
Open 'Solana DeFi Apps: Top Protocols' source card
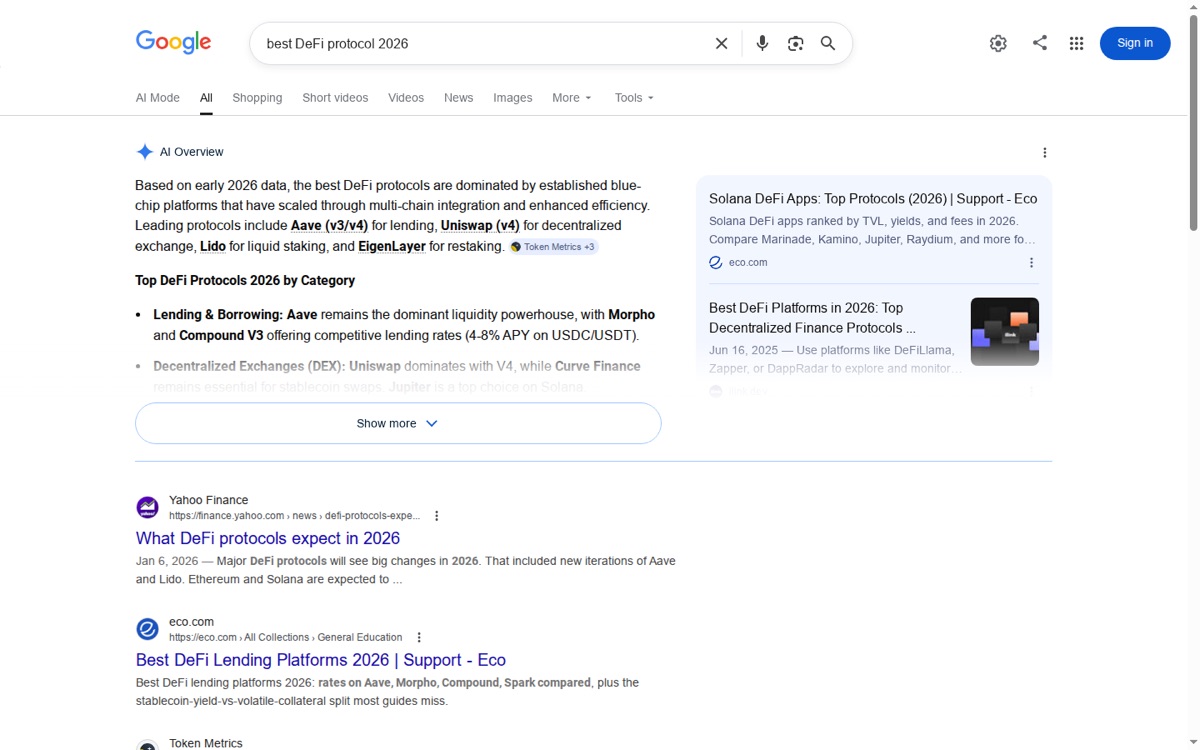(x=873, y=199)
